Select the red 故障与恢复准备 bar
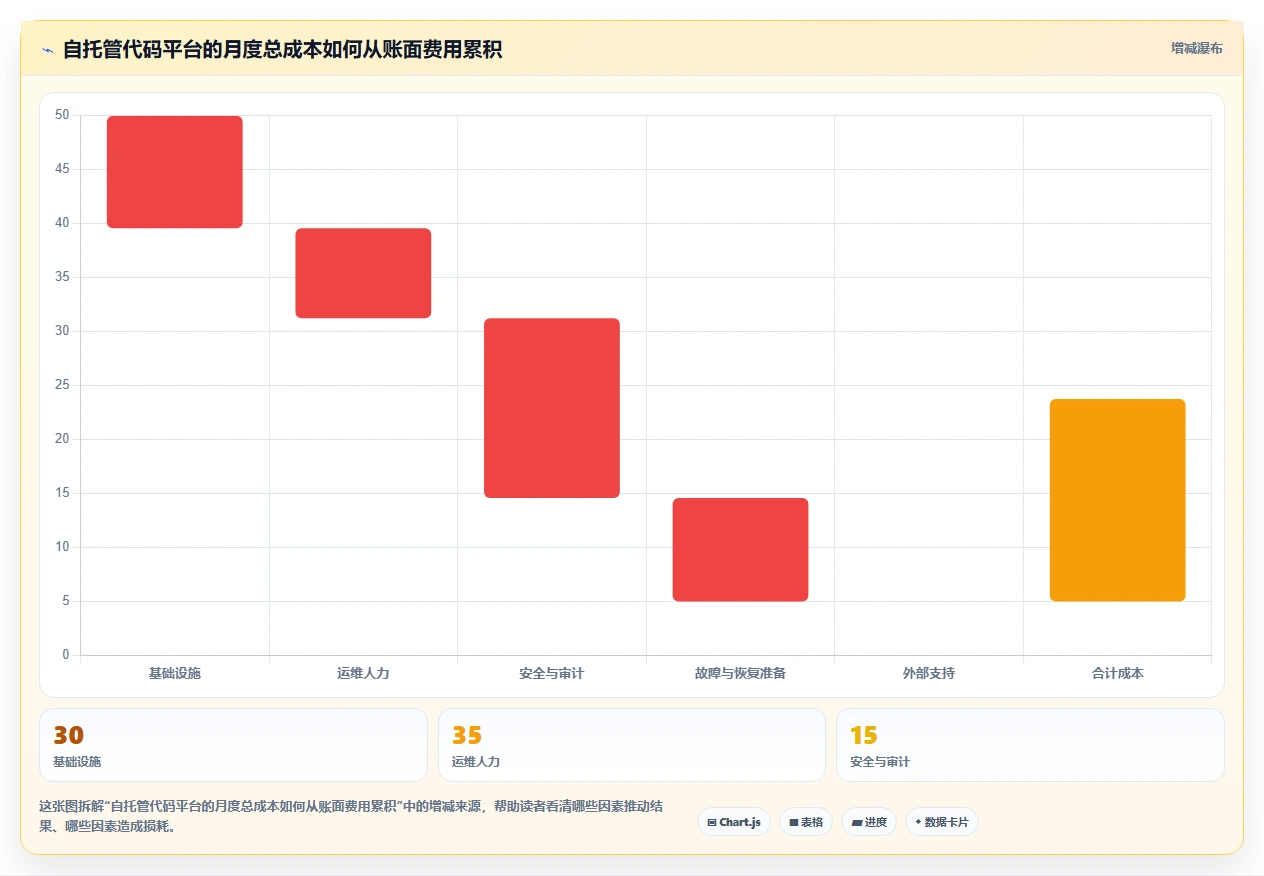Viewport: 1264px width, 876px height. point(740,549)
